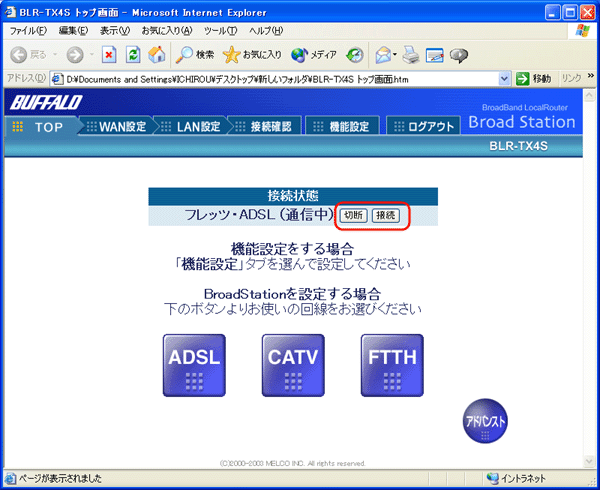Open the アドバンスト round button
Image resolution: width=600 pixels, height=490 pixels.
pos(485,421)
